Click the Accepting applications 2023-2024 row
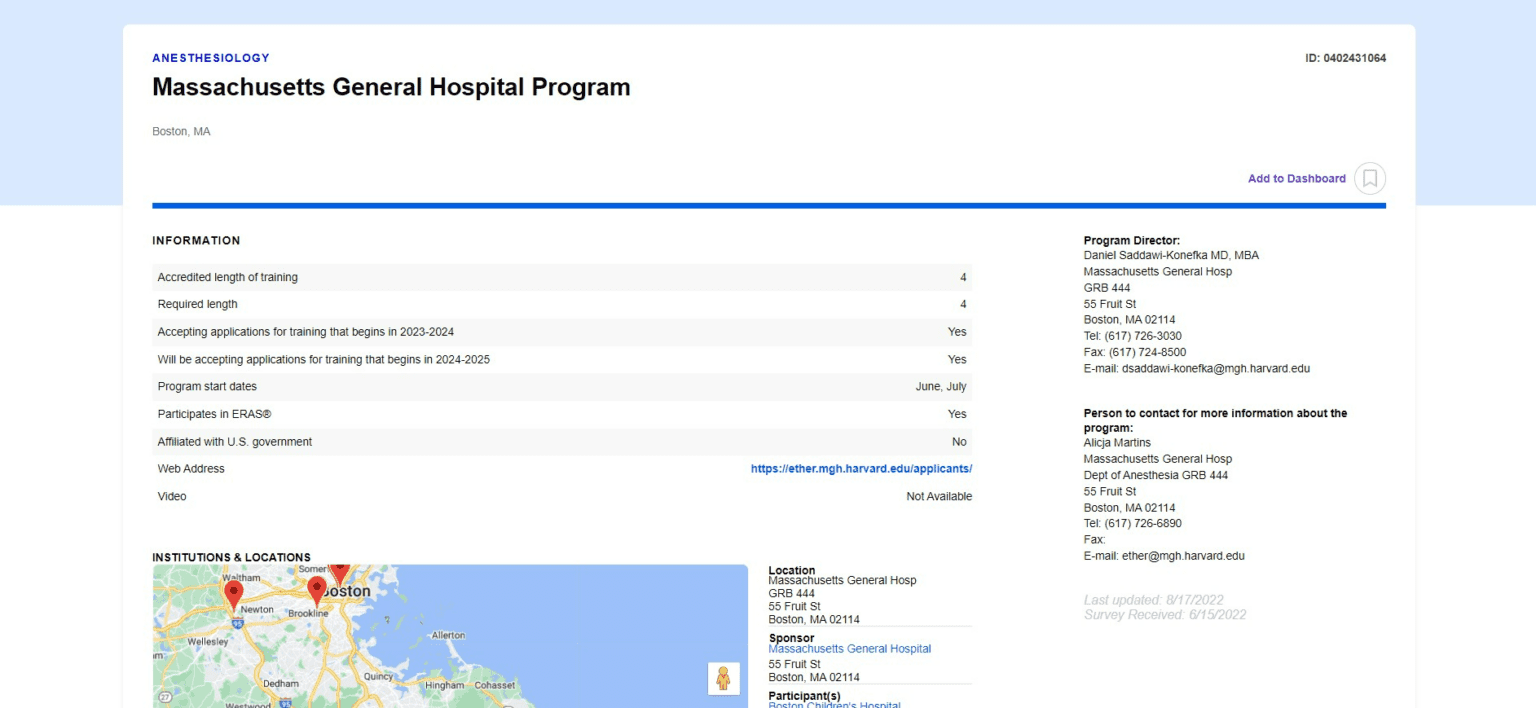The height and width of the screenshot is (708, 1536). point(562,332)
